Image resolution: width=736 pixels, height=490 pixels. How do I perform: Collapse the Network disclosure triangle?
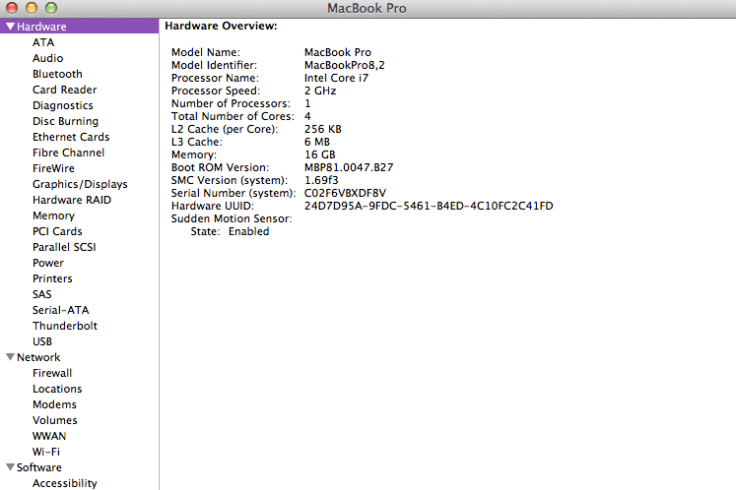coord(10,357)
